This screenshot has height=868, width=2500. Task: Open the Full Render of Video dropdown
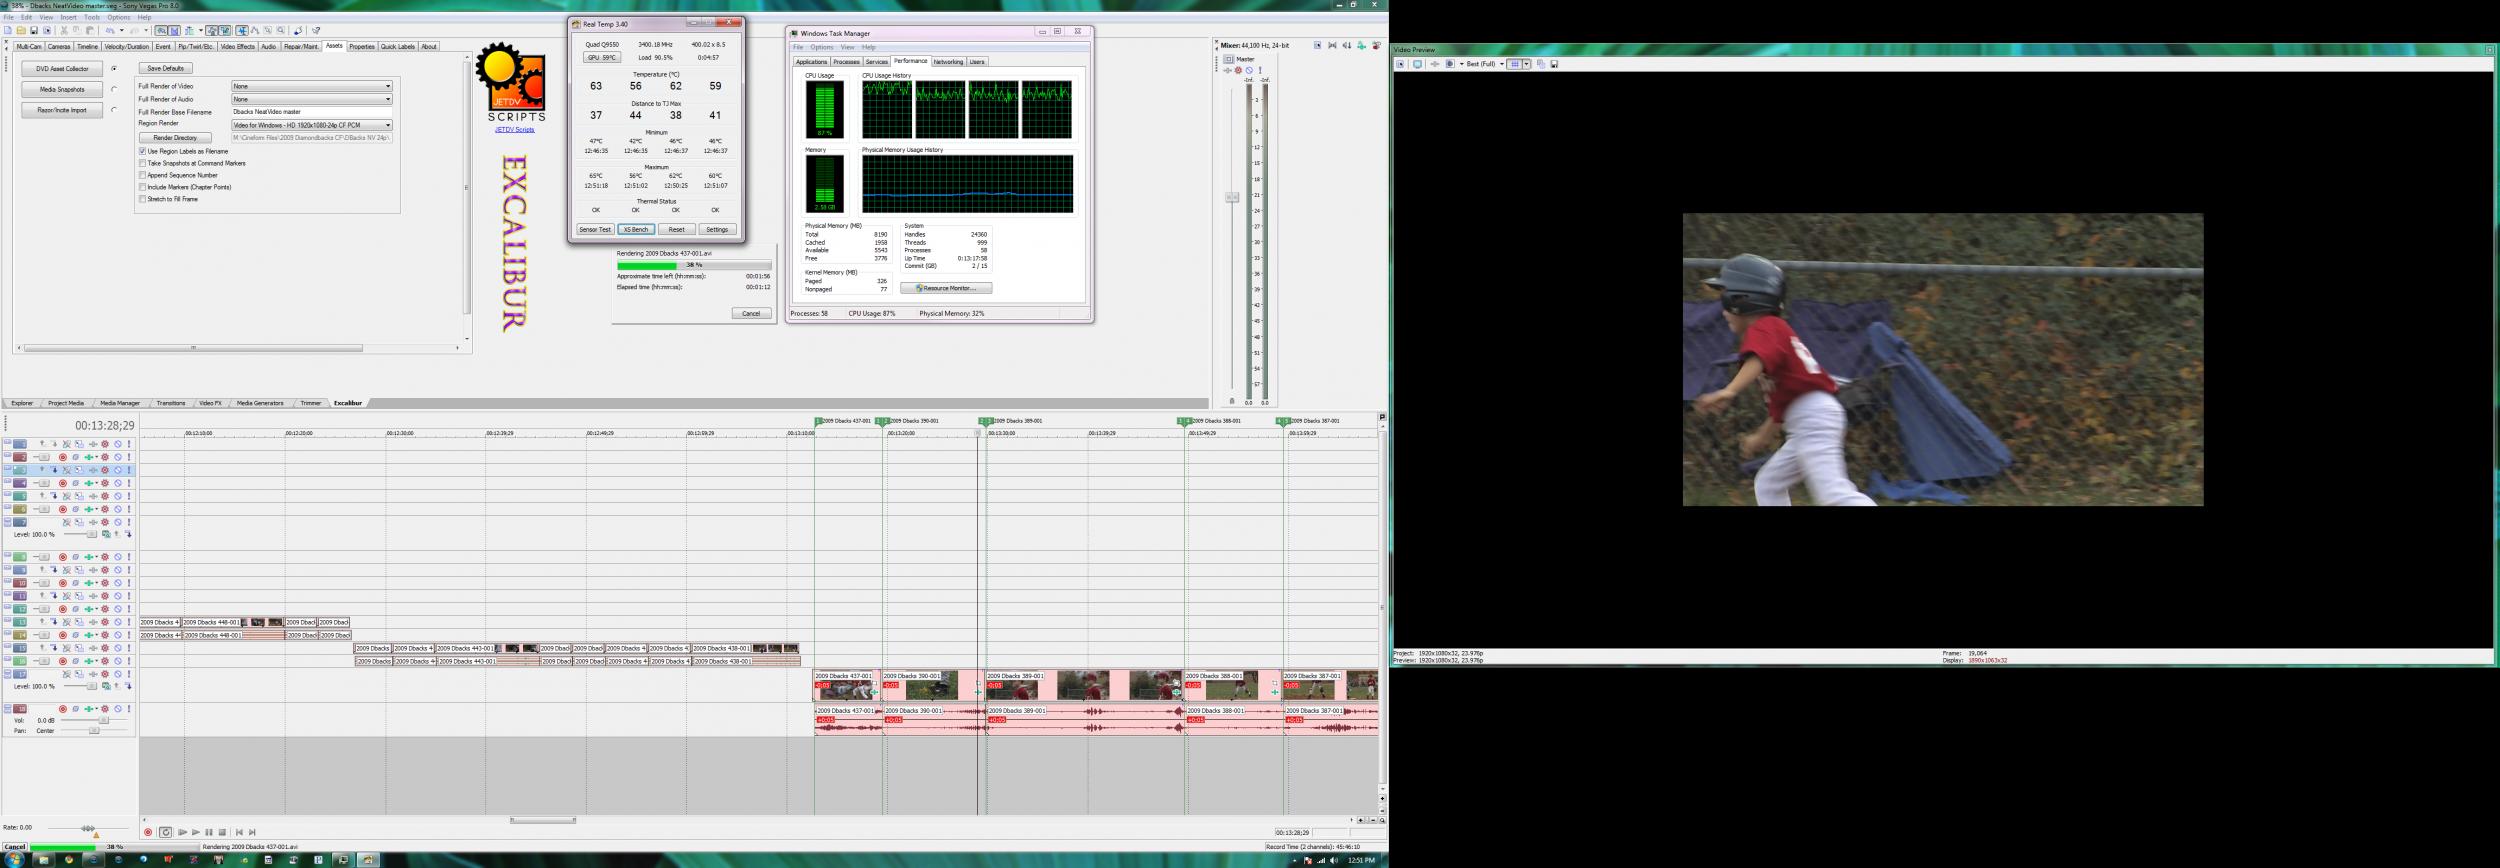[x=388, y=86]
